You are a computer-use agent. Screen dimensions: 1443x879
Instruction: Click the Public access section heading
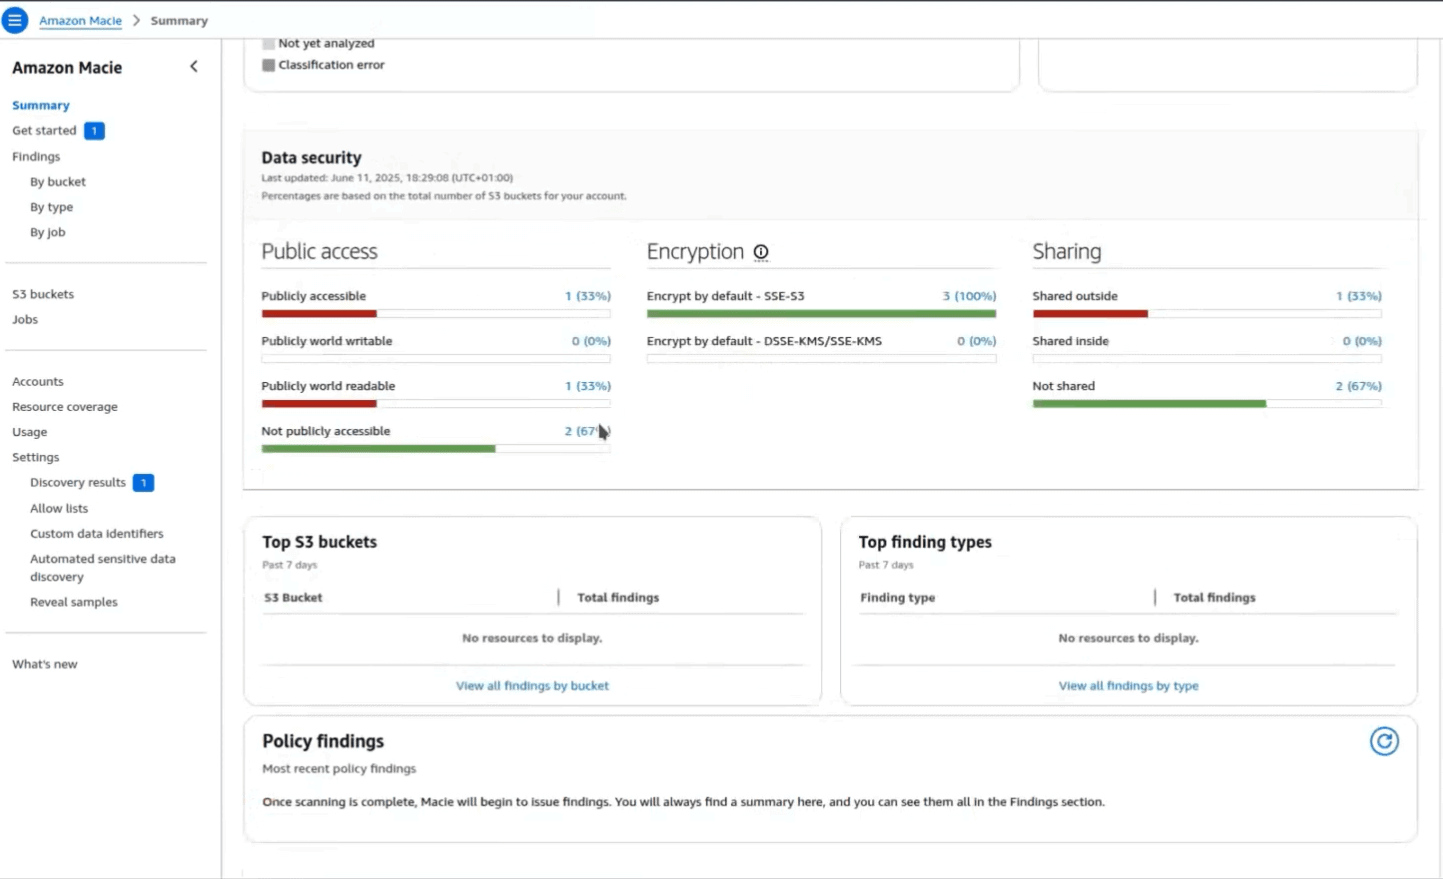[319, 252]
